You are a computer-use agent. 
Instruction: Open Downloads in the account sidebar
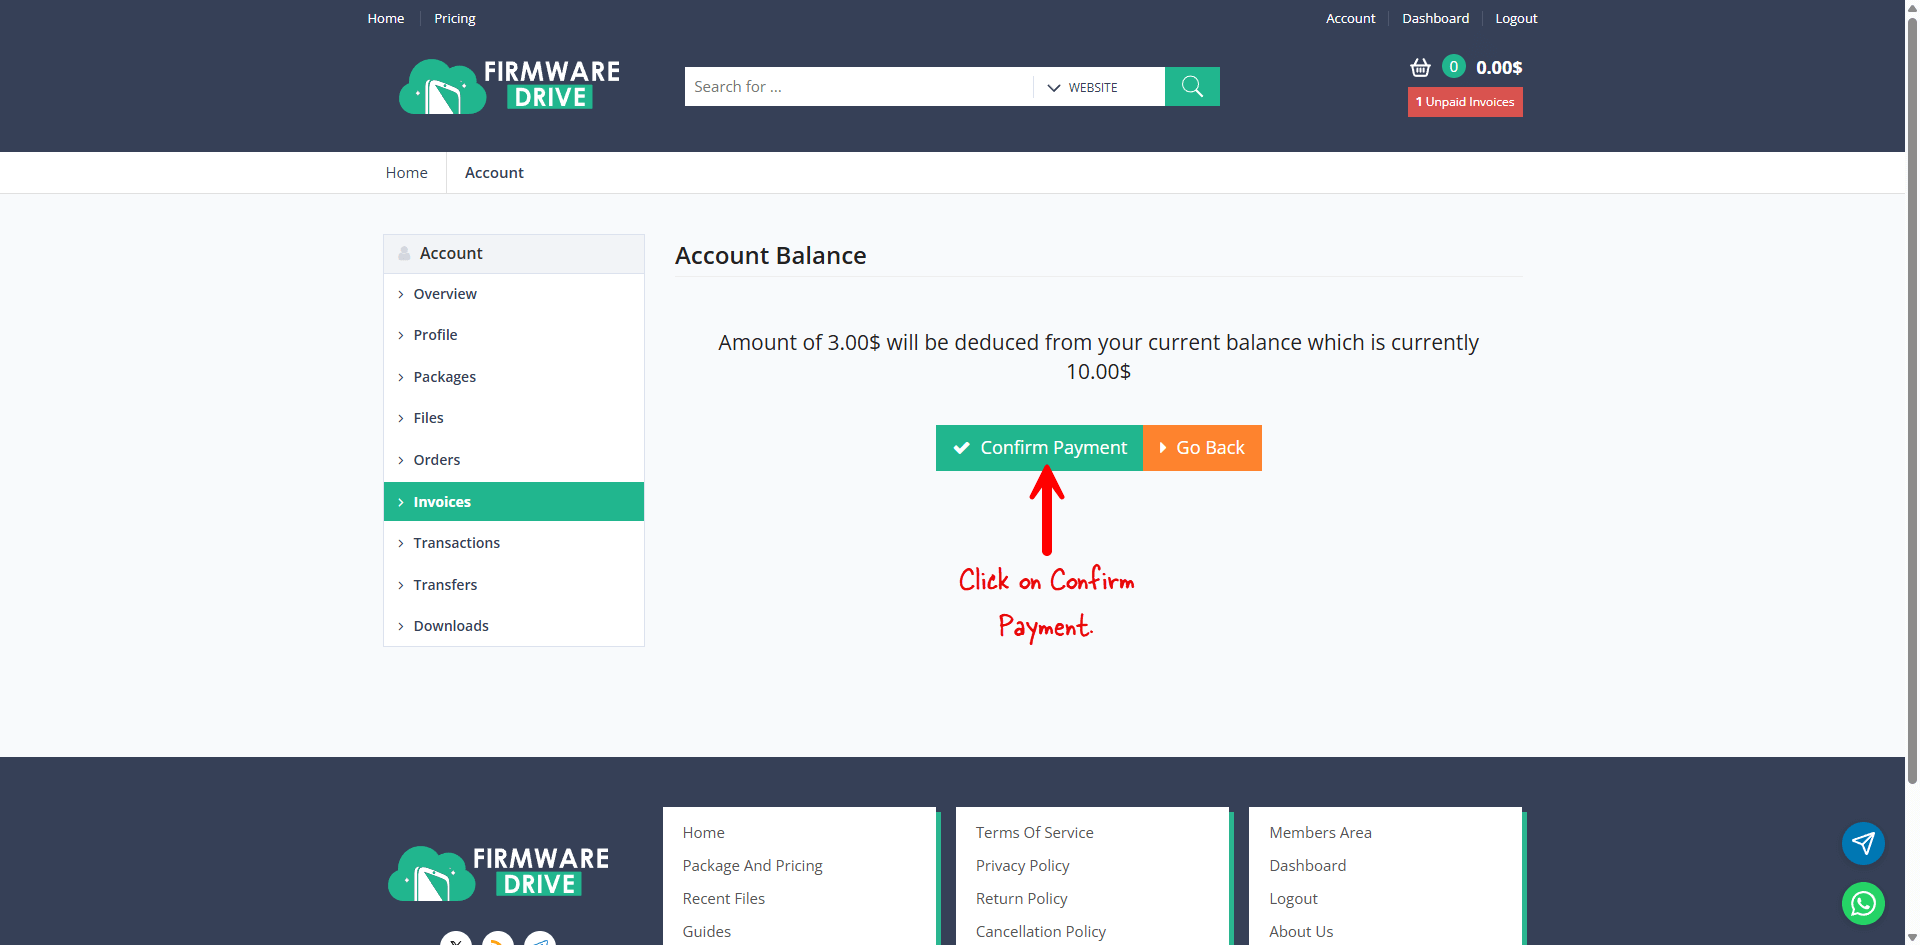point(451,626)
